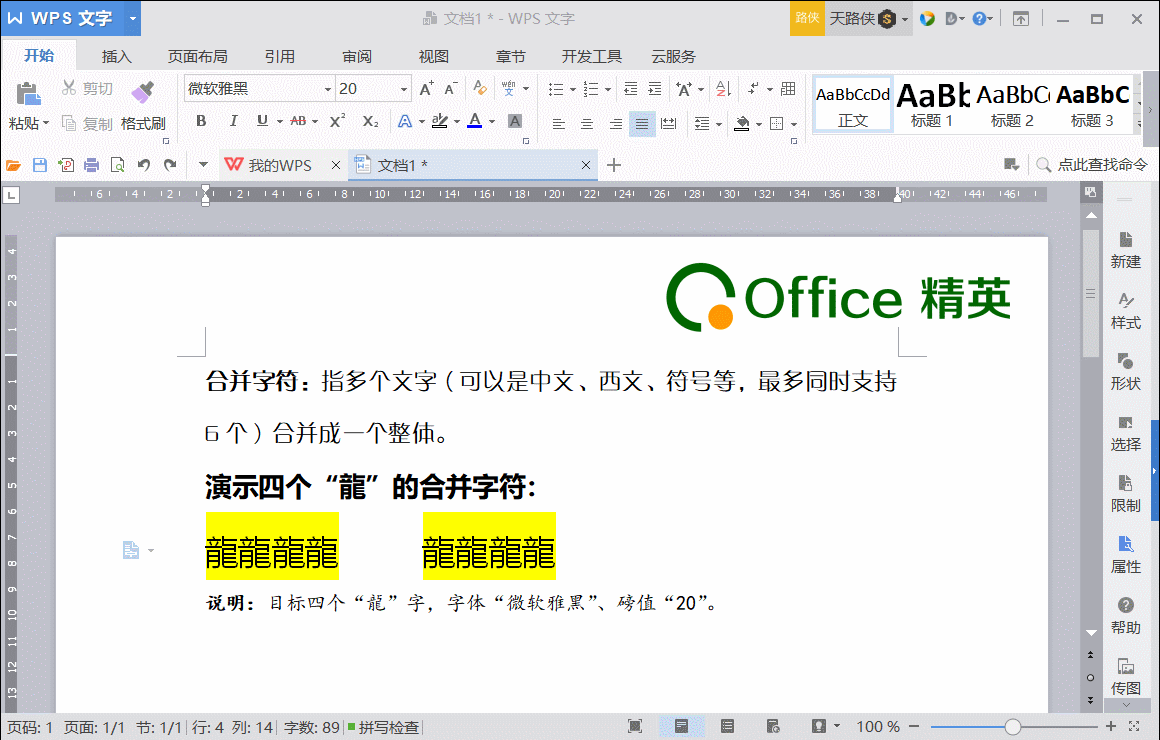Toggle Bold formatting
The image size is (1160, 740).
pos(201,121)
